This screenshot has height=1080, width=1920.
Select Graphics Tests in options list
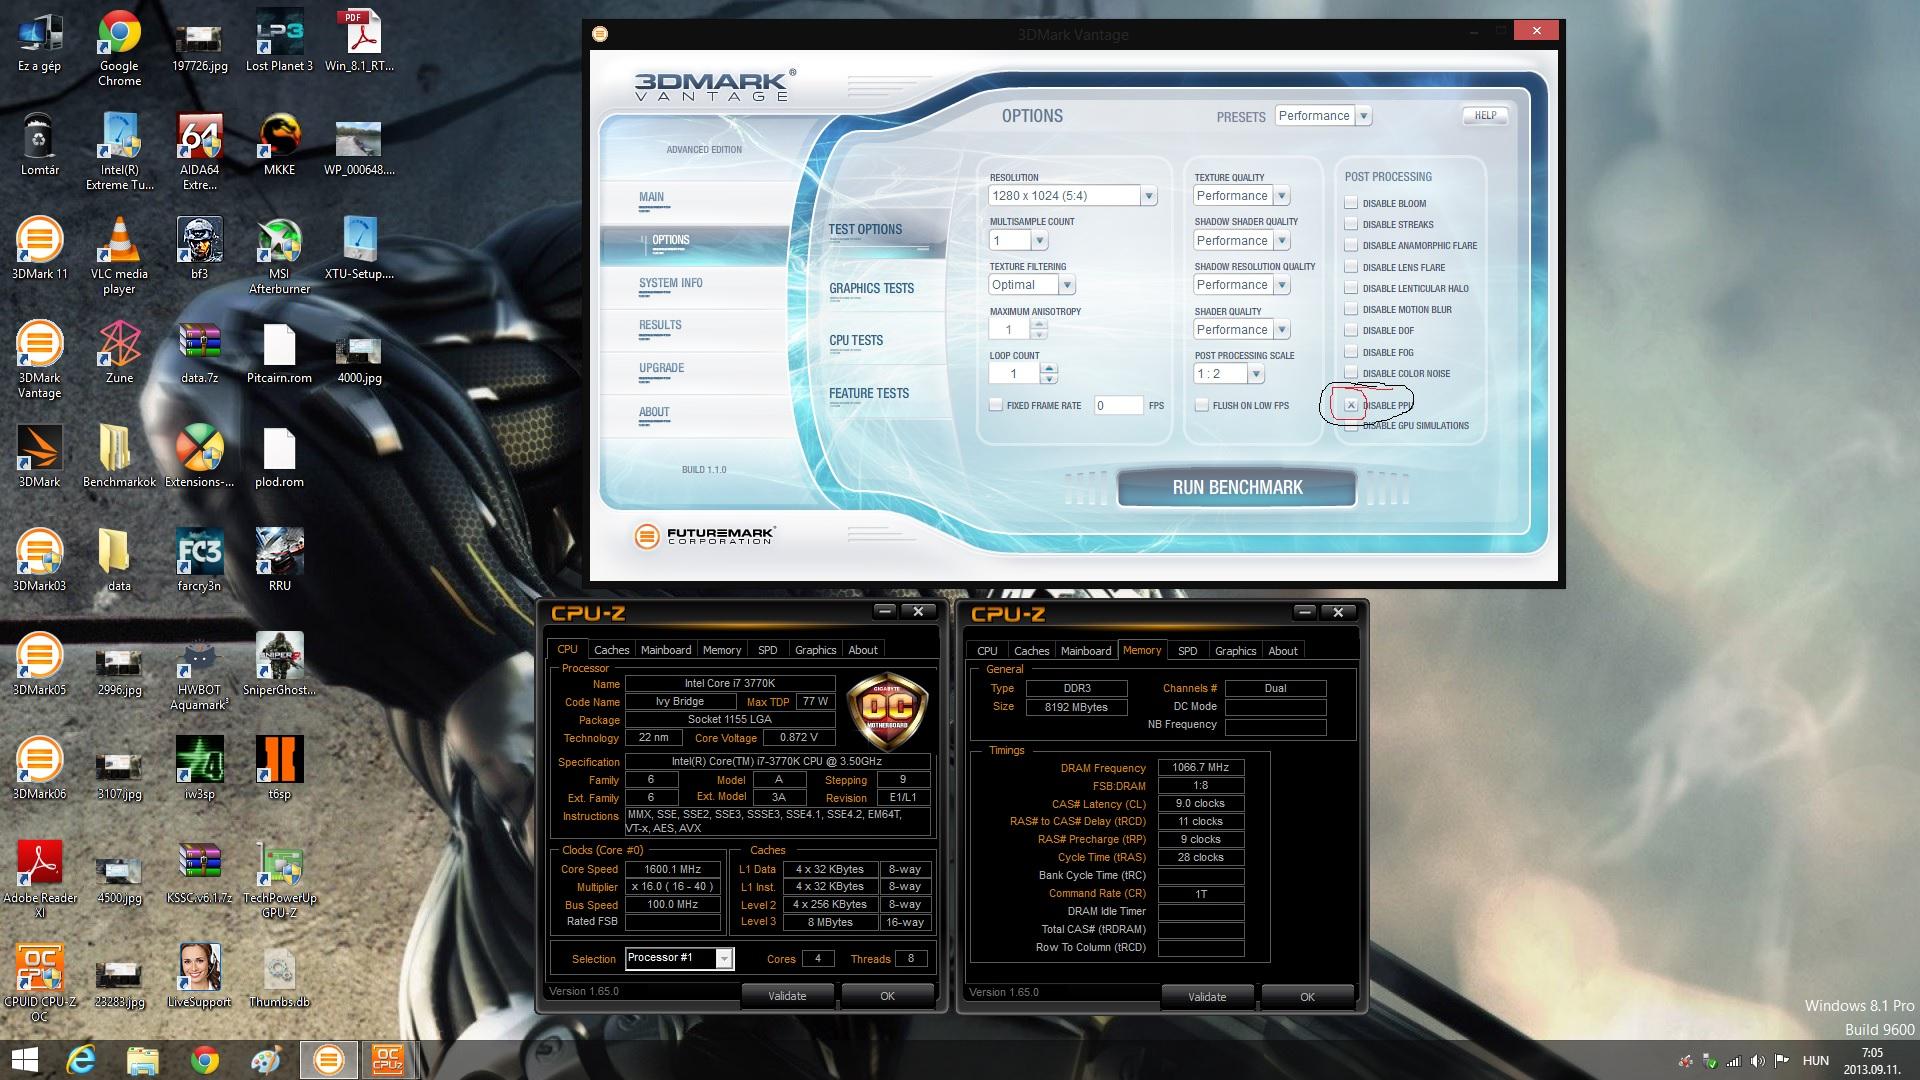871,288
